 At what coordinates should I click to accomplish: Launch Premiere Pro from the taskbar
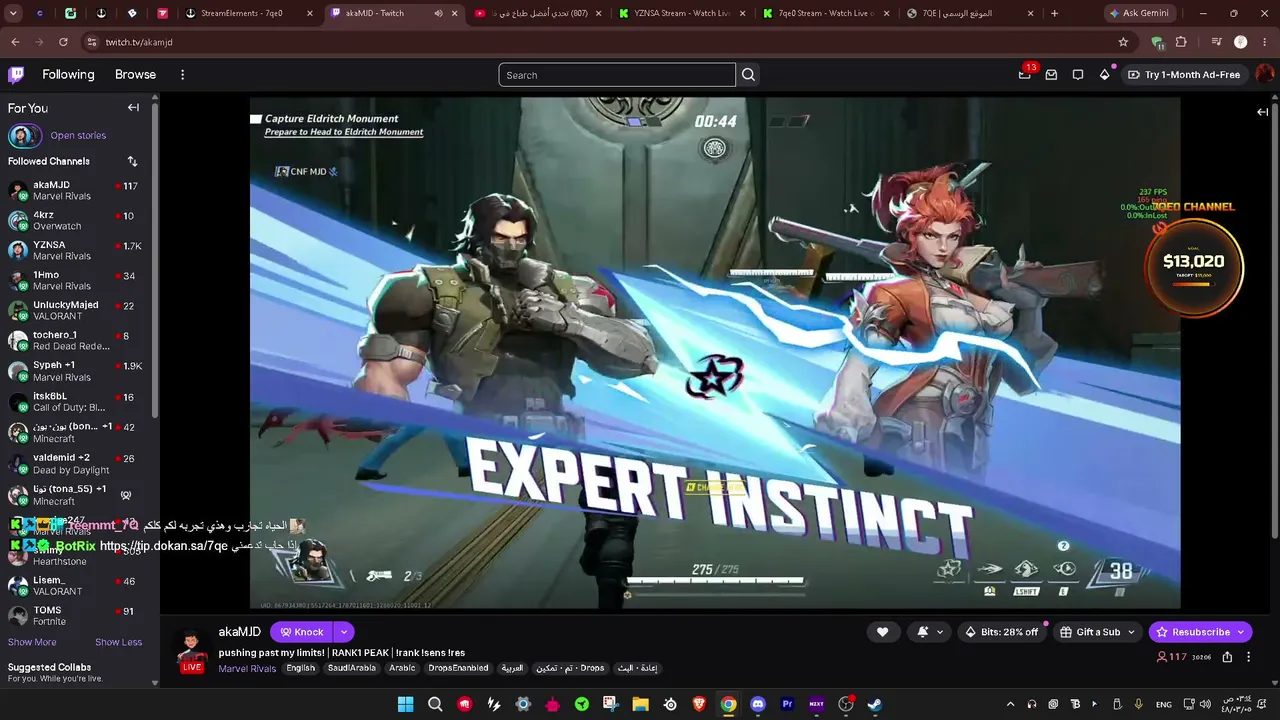tap(787, 704)
